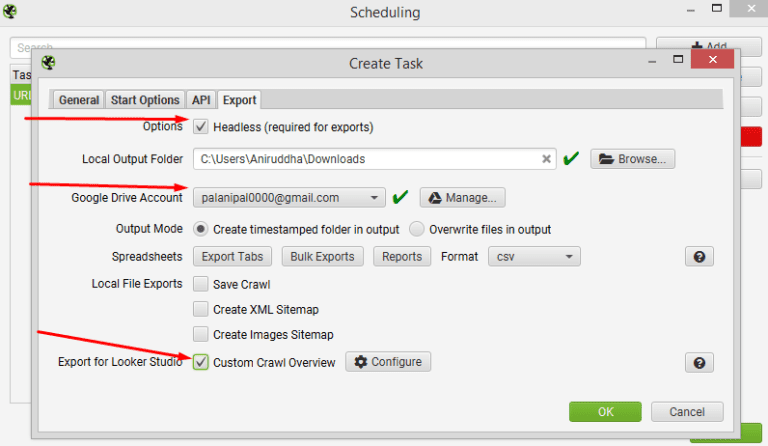This screenshot has height=446, width=768.
Task: Enable the Save Crawl checkbox
Action: pos(200,284)
